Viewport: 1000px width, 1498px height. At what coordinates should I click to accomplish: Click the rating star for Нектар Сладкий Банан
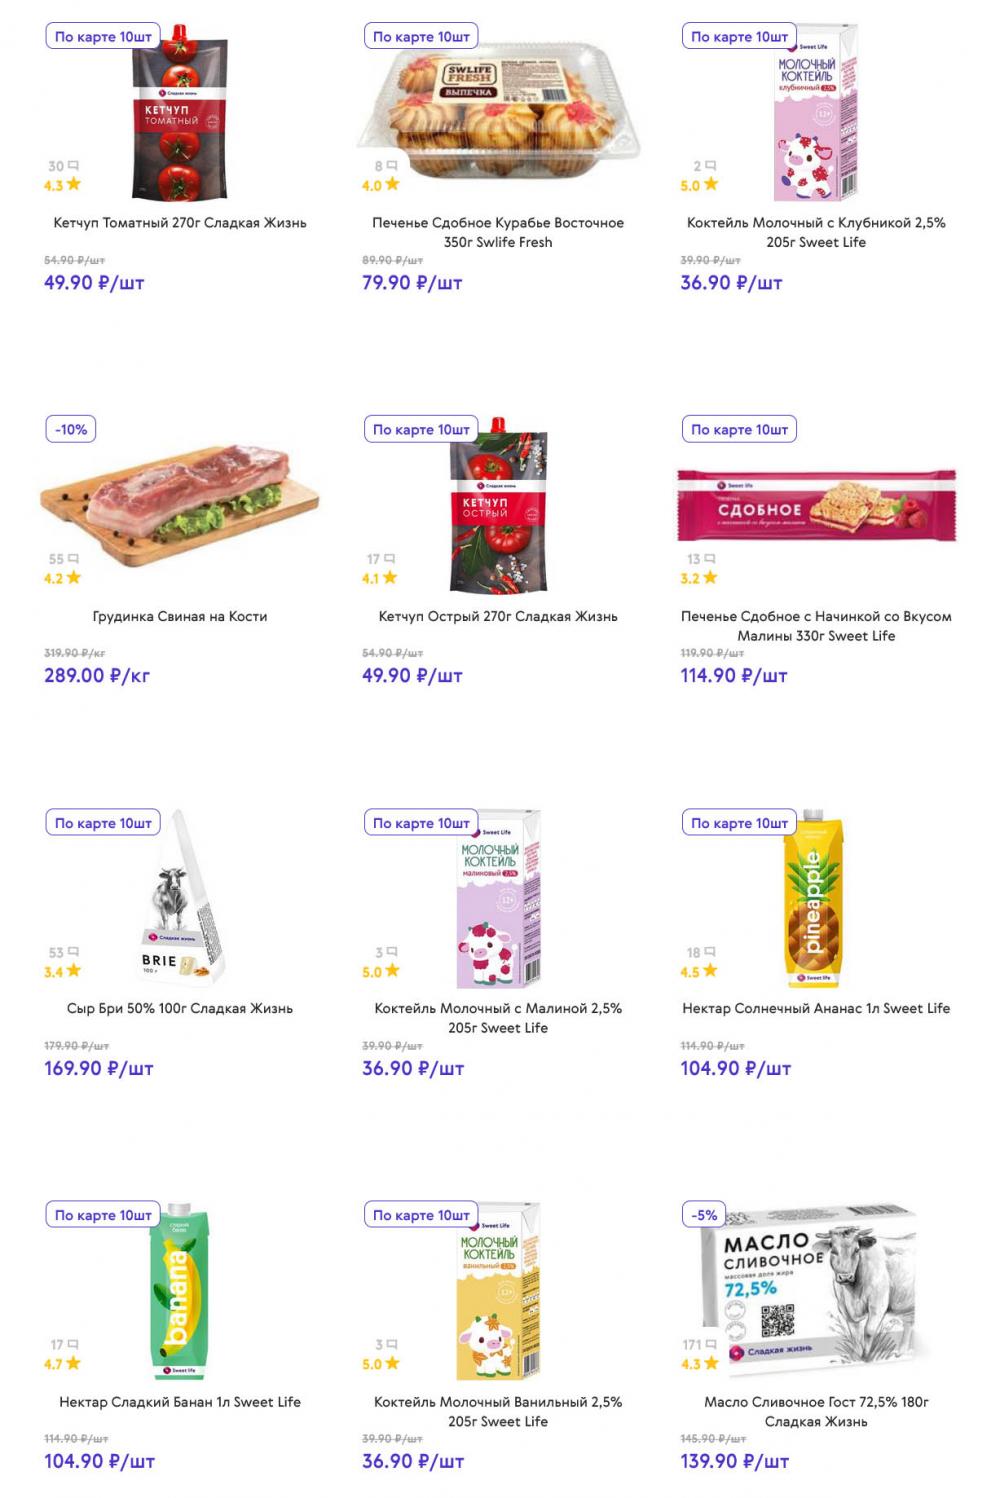click(73, 1363)
